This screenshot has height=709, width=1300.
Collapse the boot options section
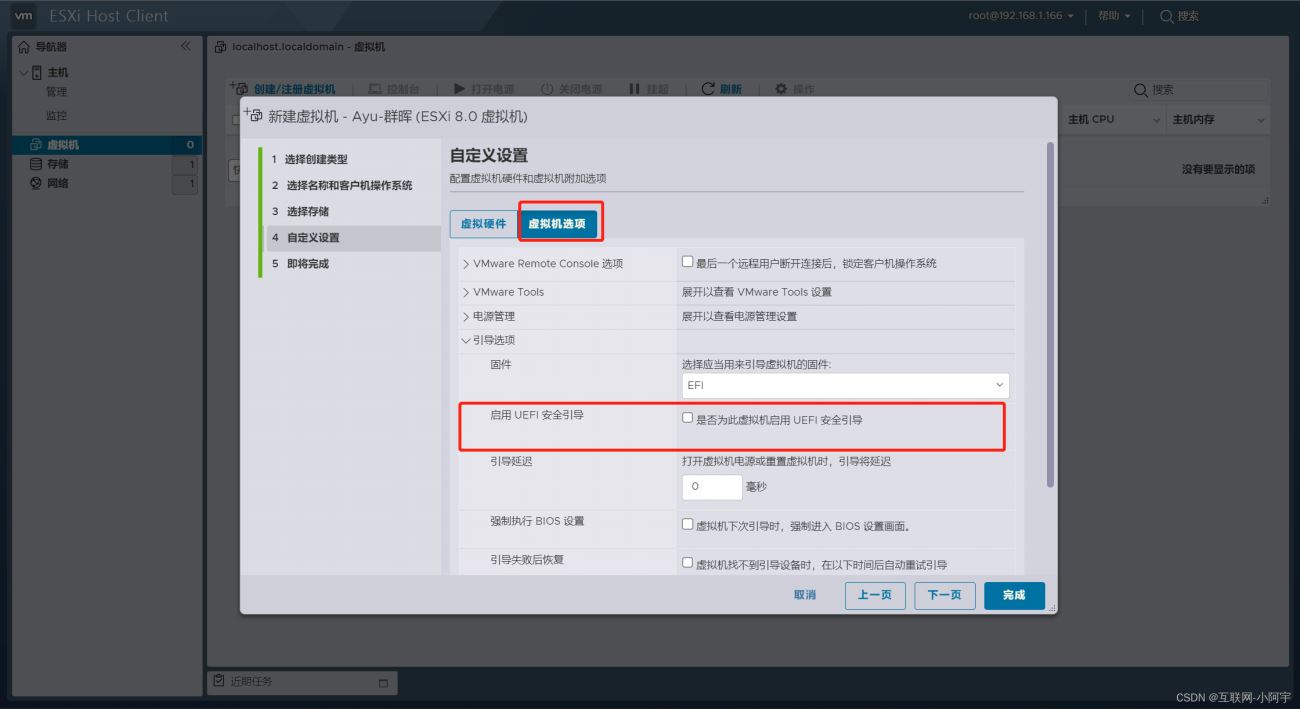(x=465, y=340)
